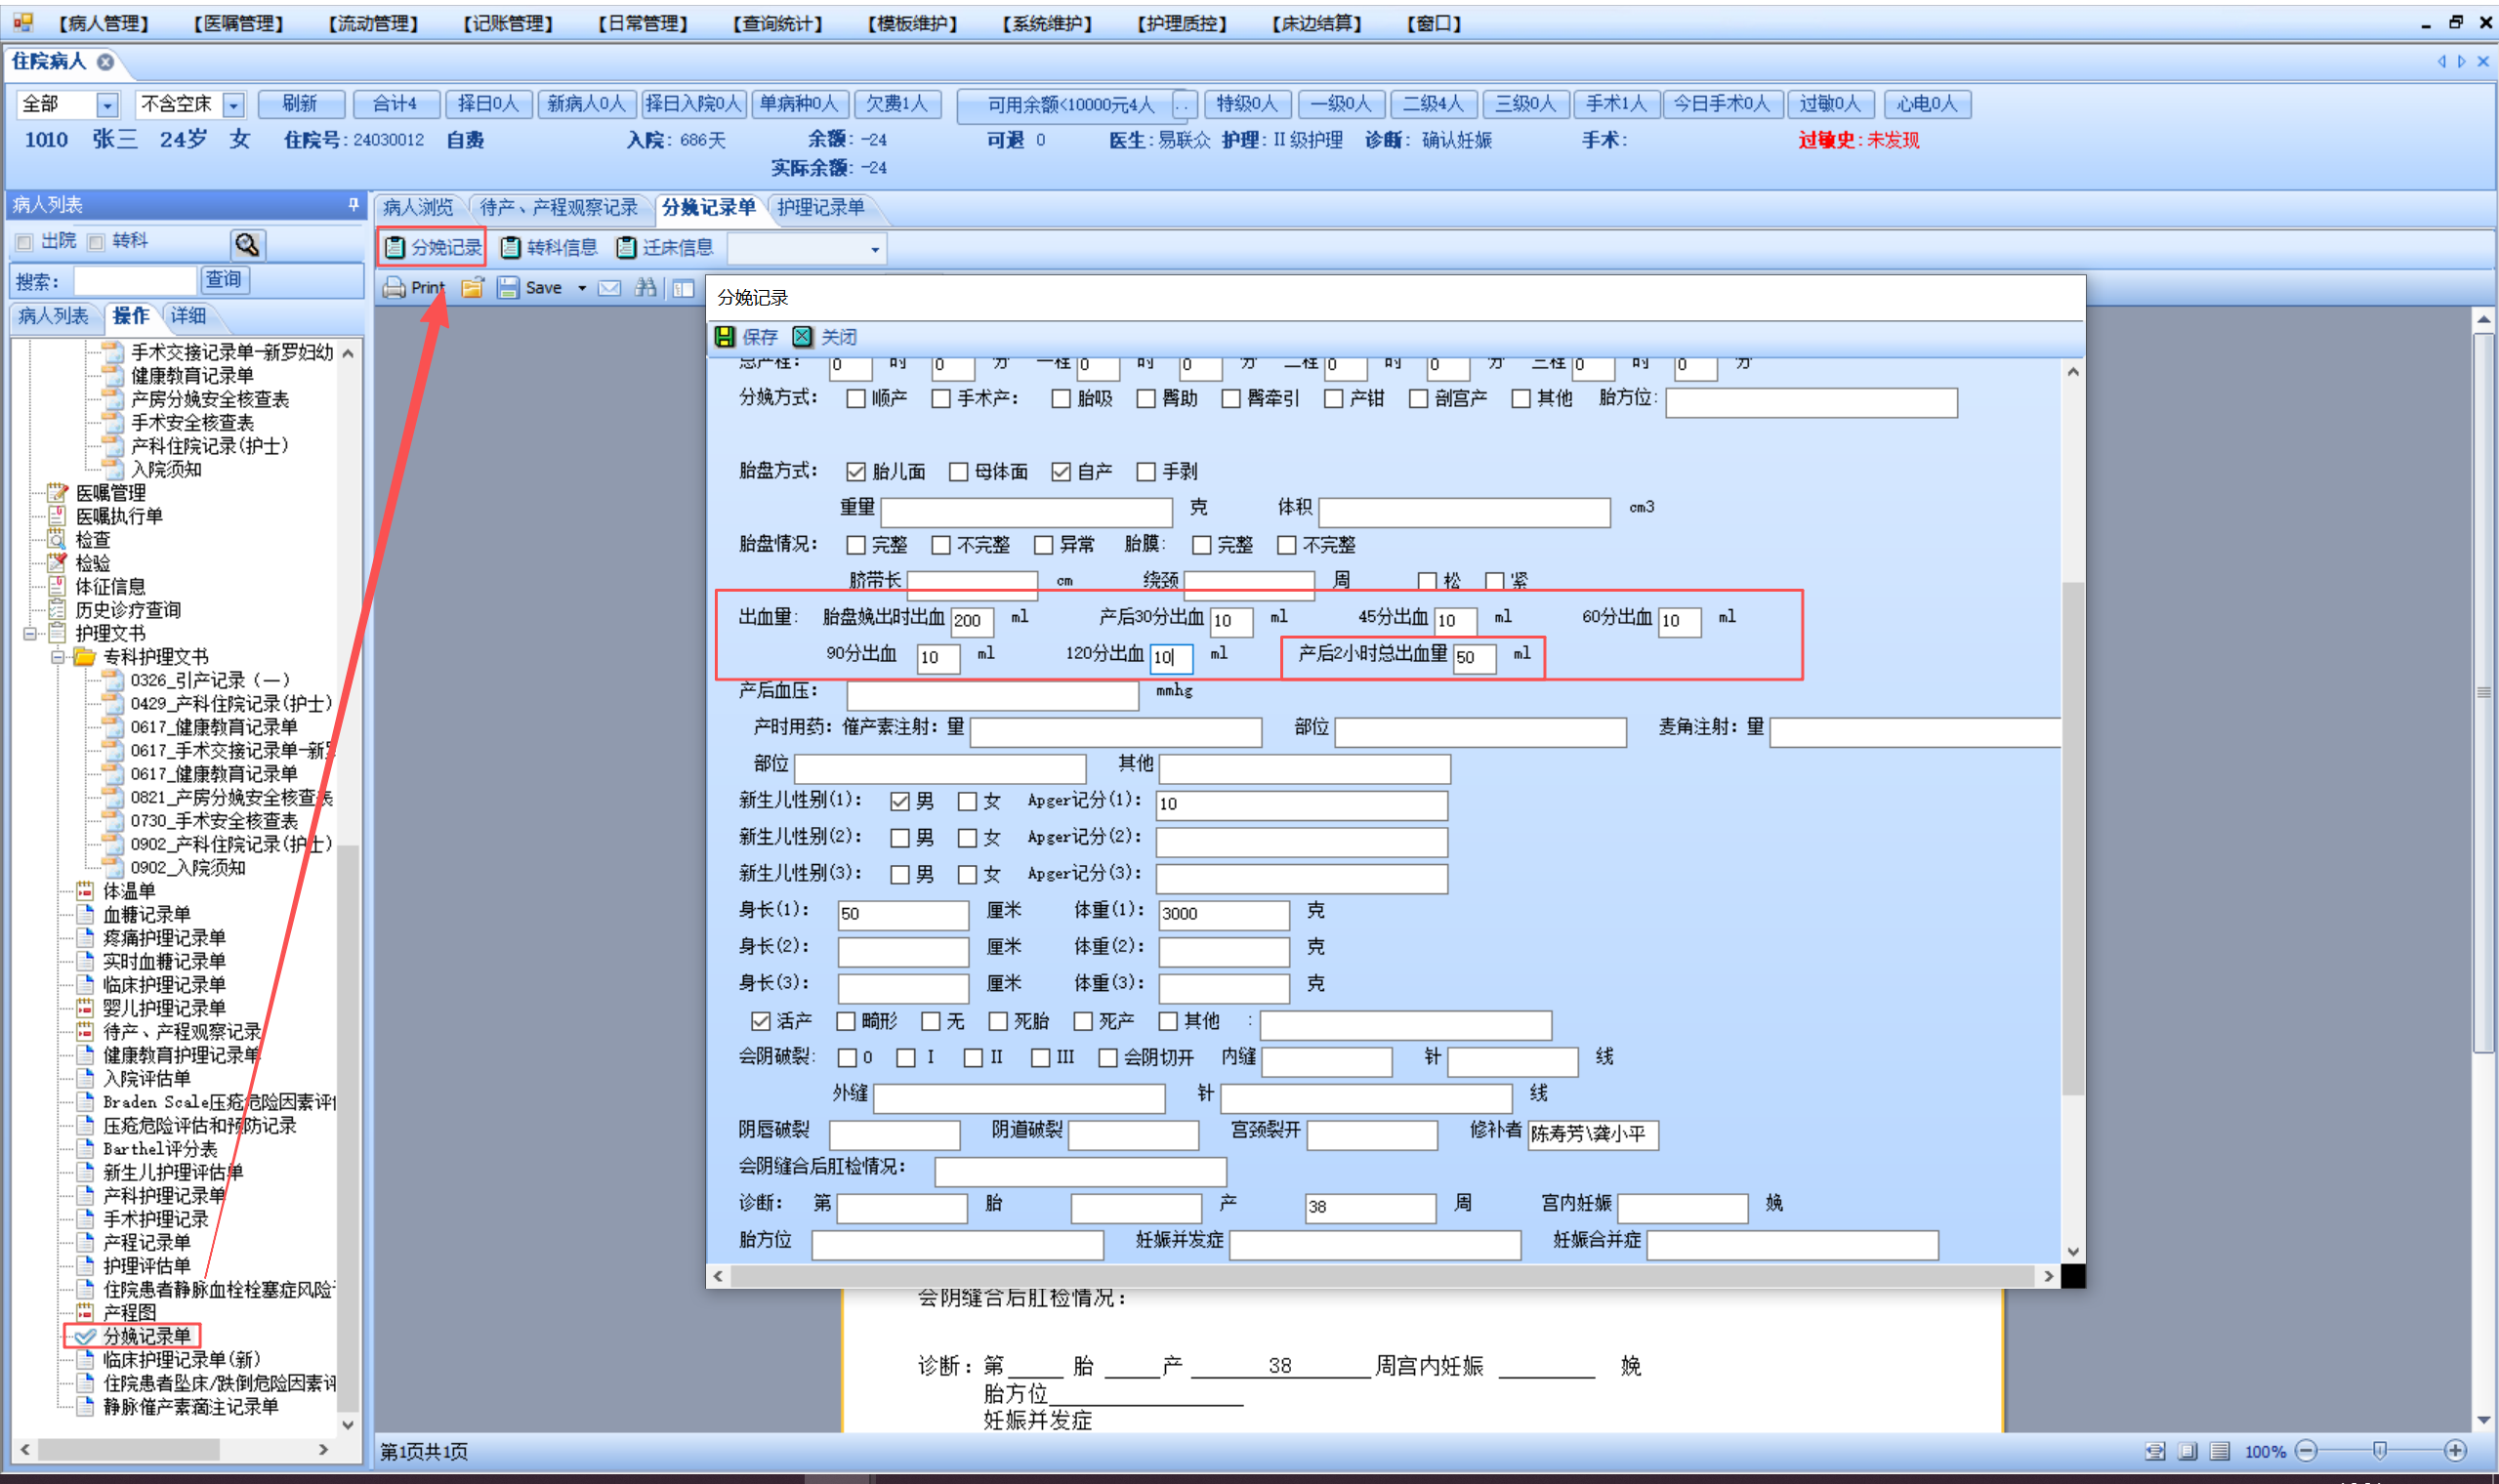The width and height of the screenshot is (2499, 1484).
Task: Click the Print printer icon
Action: [x=395, y=288]
